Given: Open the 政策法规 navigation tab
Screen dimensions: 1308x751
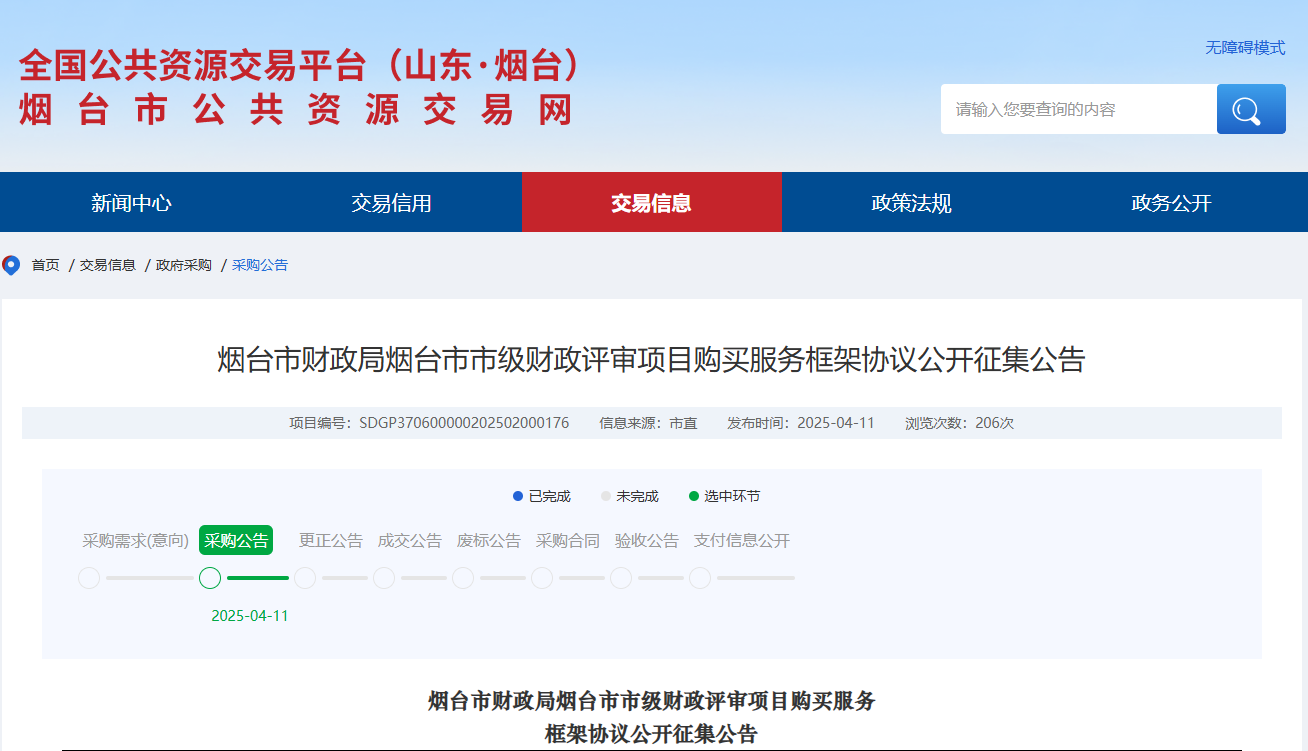Looking at the screenshot, I should (x=911, y=203).
